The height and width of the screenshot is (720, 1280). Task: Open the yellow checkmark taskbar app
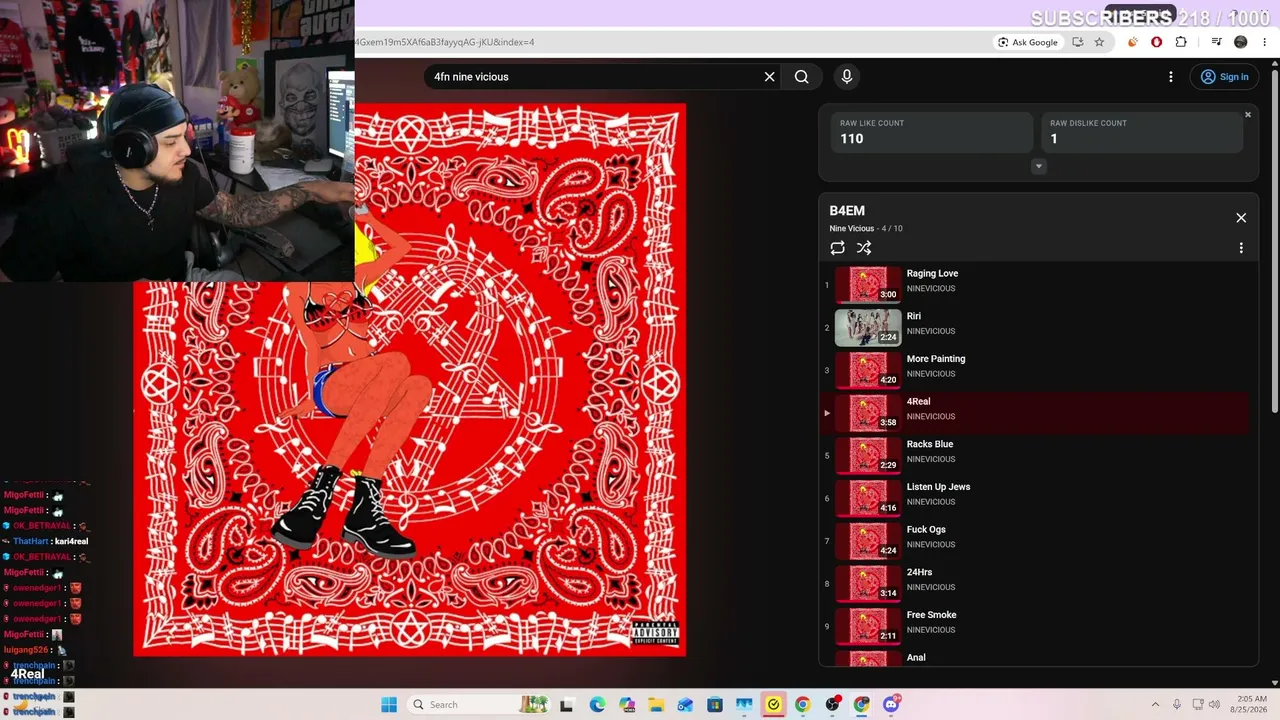coord(773,705)
